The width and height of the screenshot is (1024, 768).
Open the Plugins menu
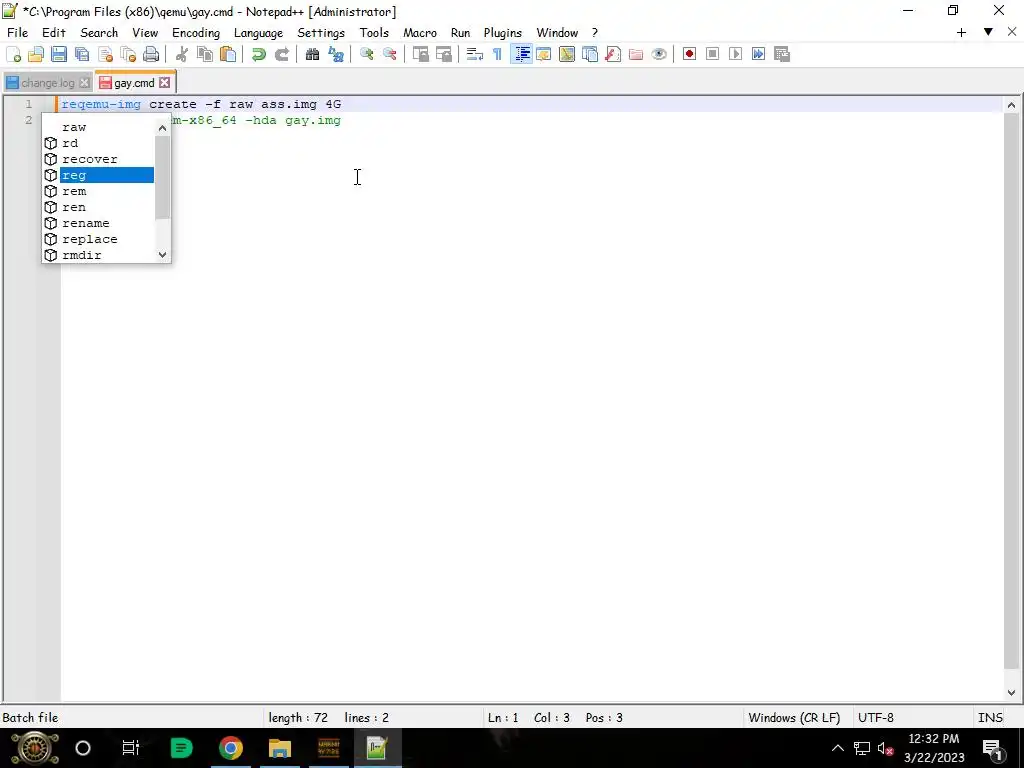coord(503,33)
